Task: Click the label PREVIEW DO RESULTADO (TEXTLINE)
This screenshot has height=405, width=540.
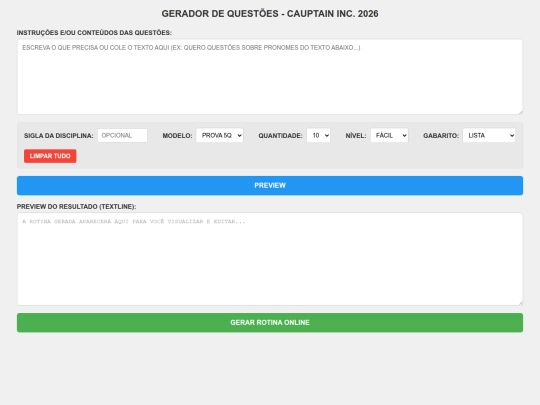Action: pyautogui.click(x=76, y=207)
